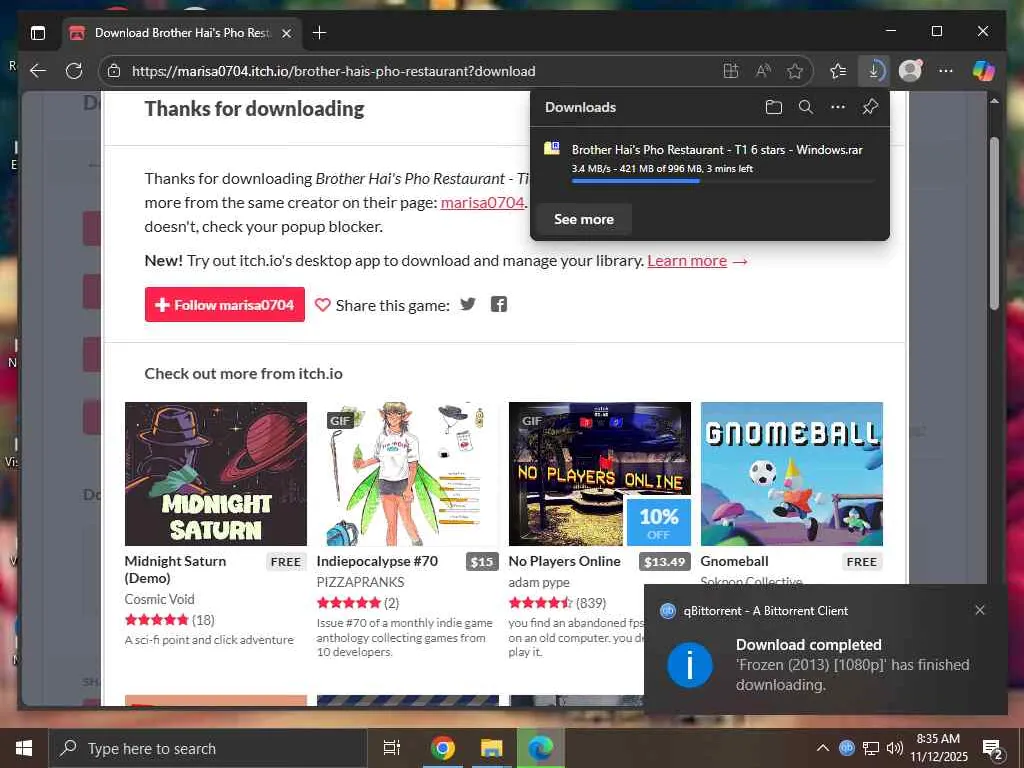Switch to Edge taskbar icon
This screenshot has width=1024, height=768.
(541, 748)
